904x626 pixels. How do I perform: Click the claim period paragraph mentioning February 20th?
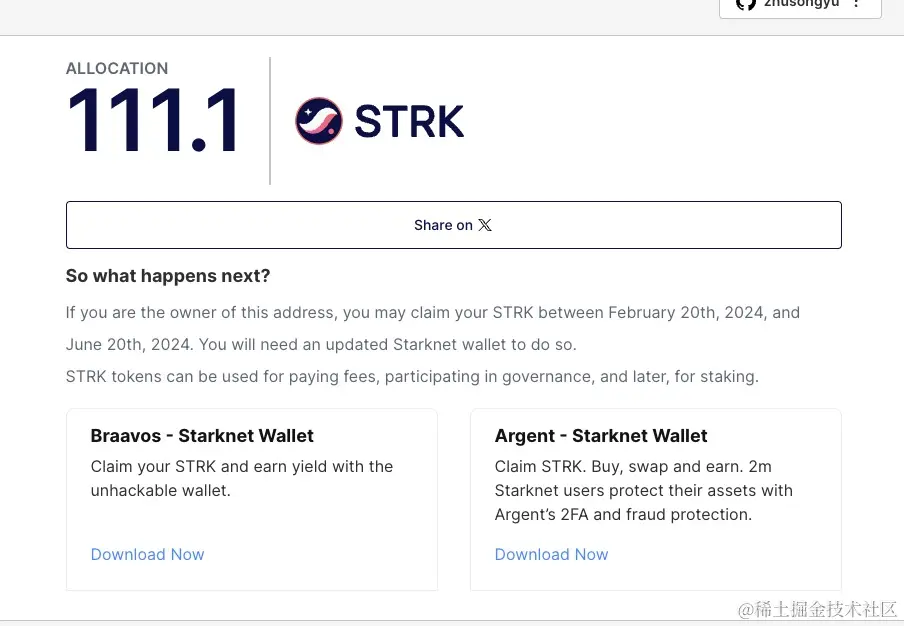coord(433,329)
